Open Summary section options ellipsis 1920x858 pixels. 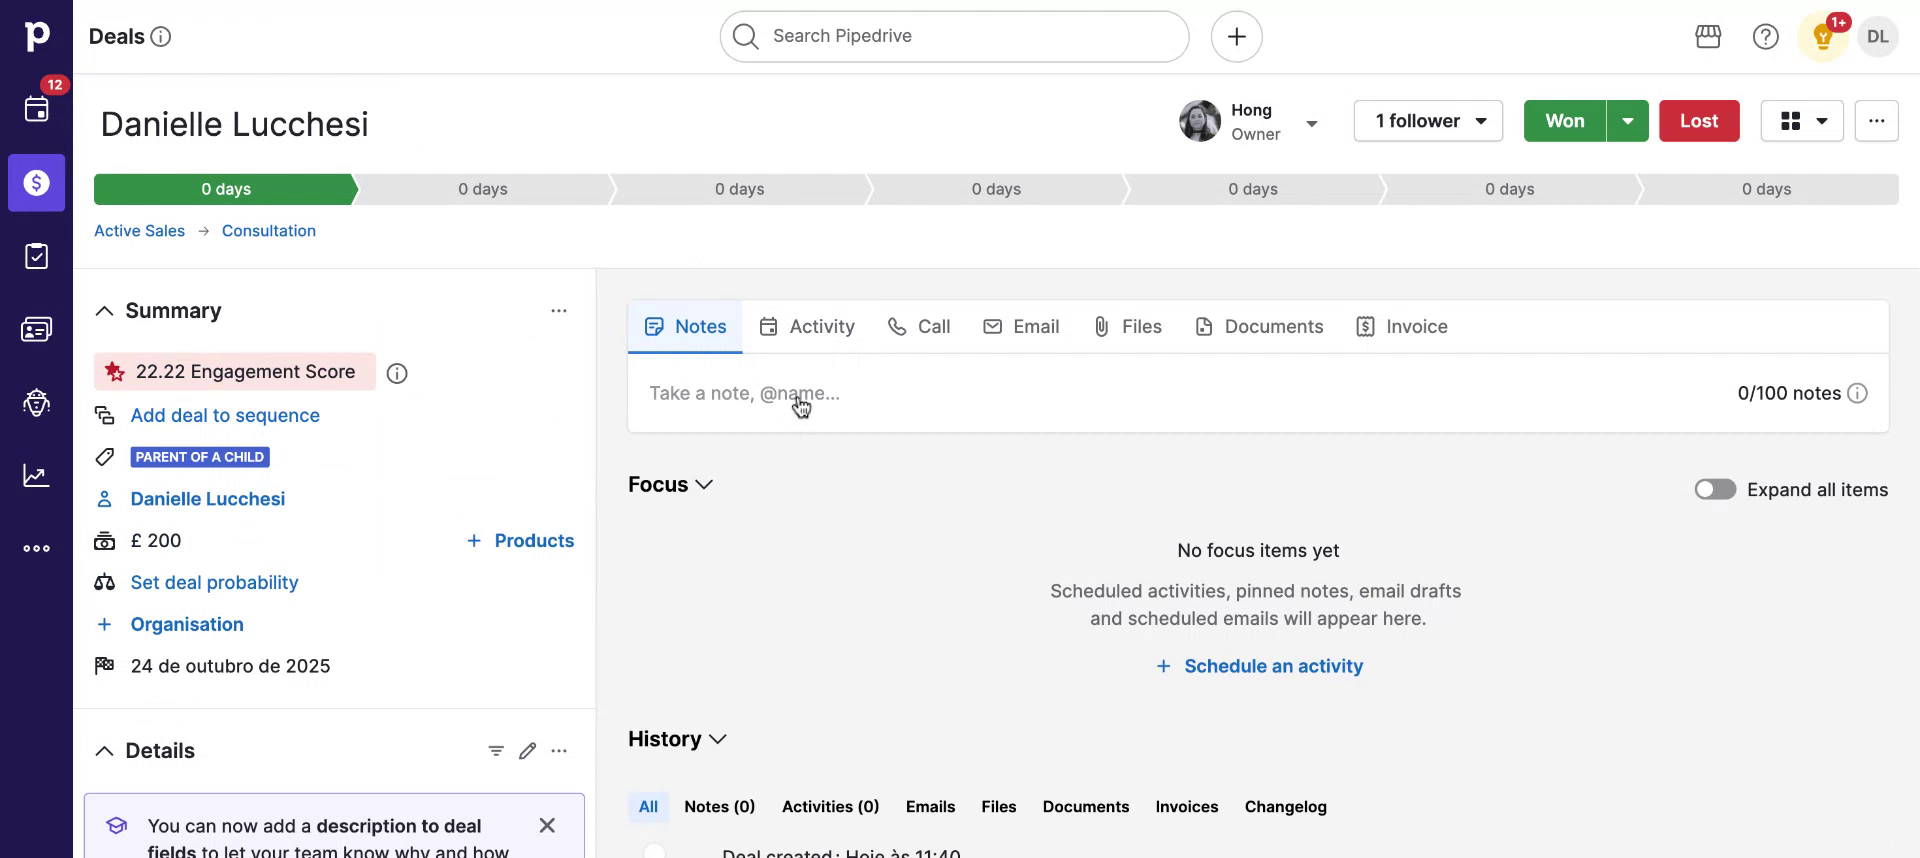tap(558, 311)
